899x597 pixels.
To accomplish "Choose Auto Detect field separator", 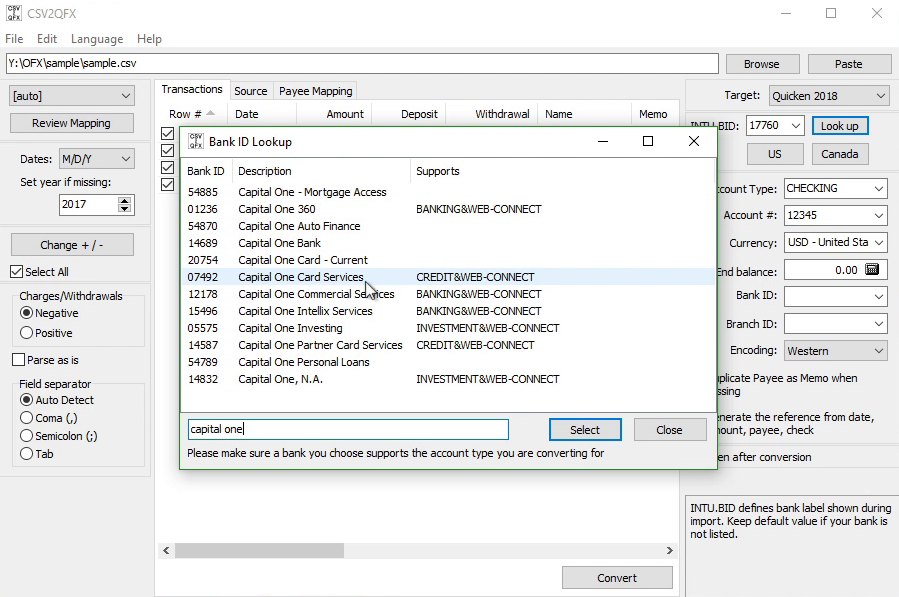I will coord(26,400).
